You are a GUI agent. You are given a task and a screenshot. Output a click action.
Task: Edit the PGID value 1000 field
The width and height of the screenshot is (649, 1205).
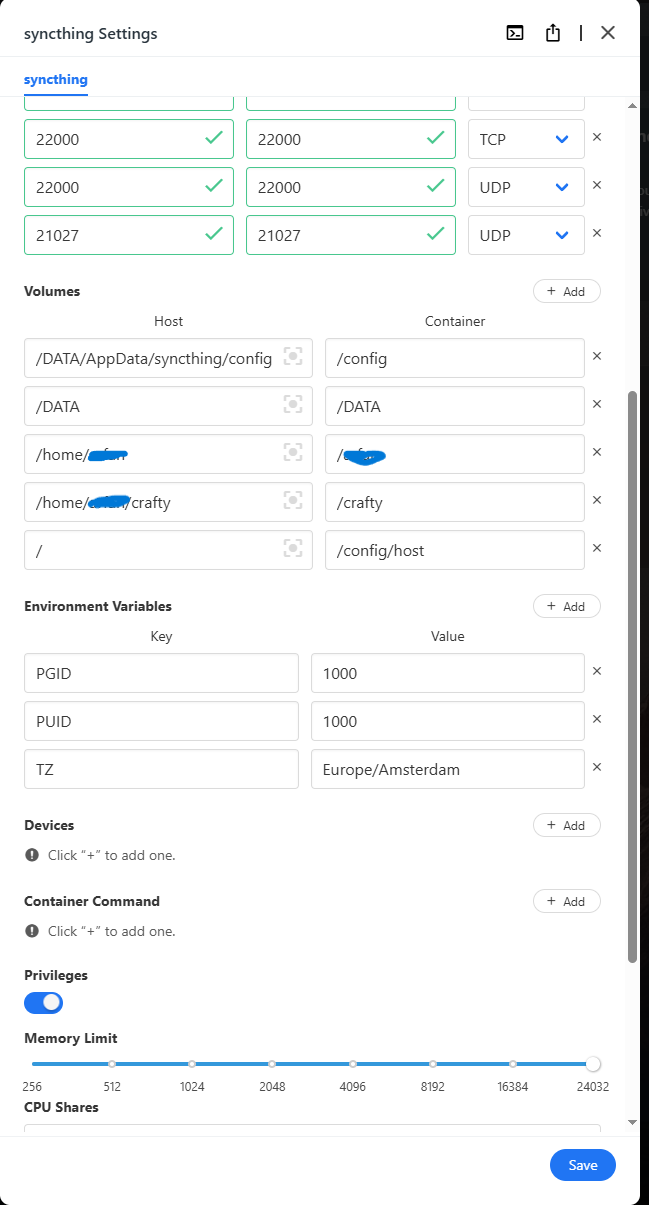click(448, 673)
